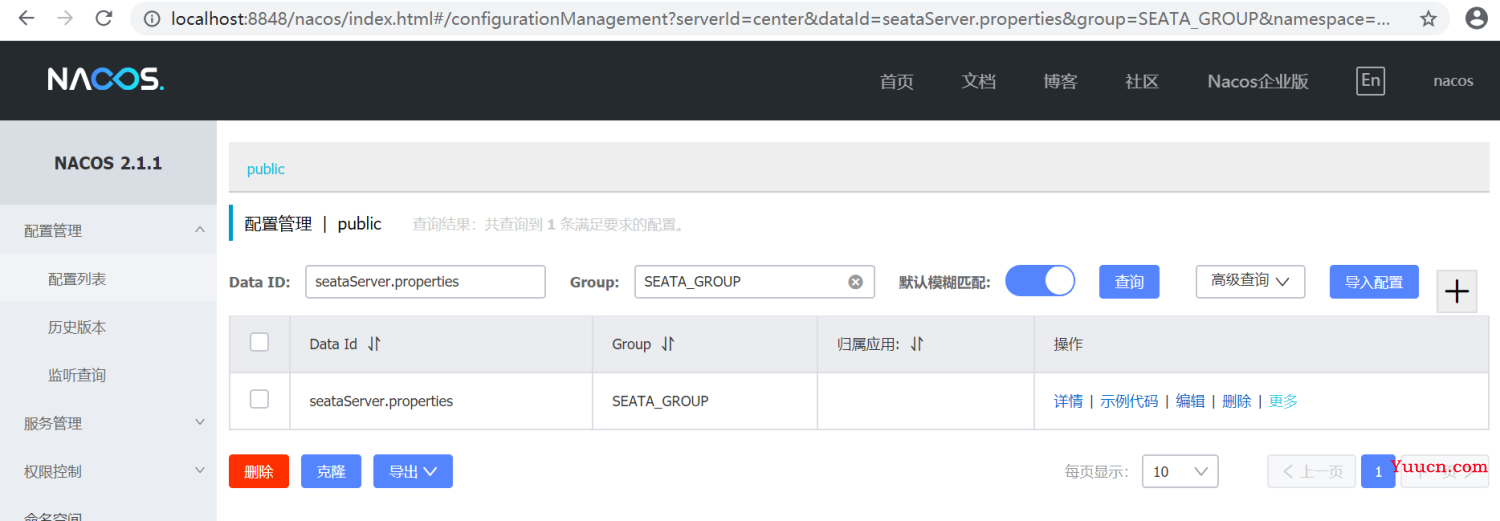Image resolution: width=1500 pixels, height=521 pixels.
Task: Switch language with the En icon
Action: 1370,81
